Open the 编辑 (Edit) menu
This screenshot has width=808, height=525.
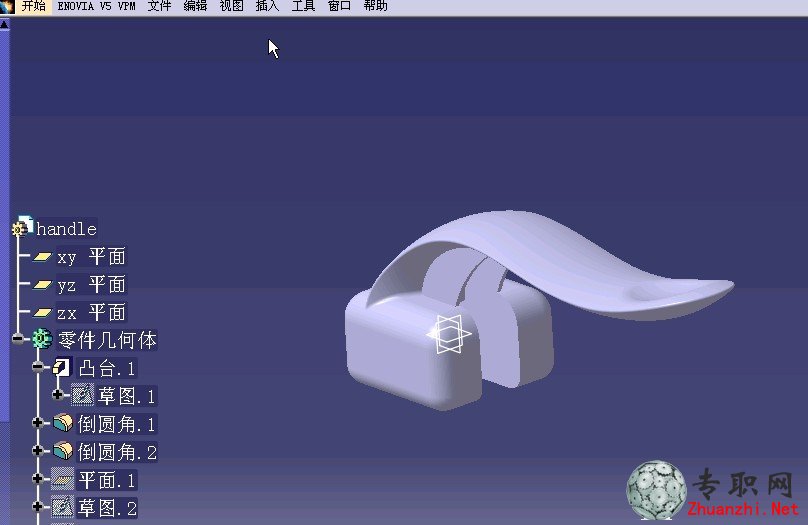[195, 6]
